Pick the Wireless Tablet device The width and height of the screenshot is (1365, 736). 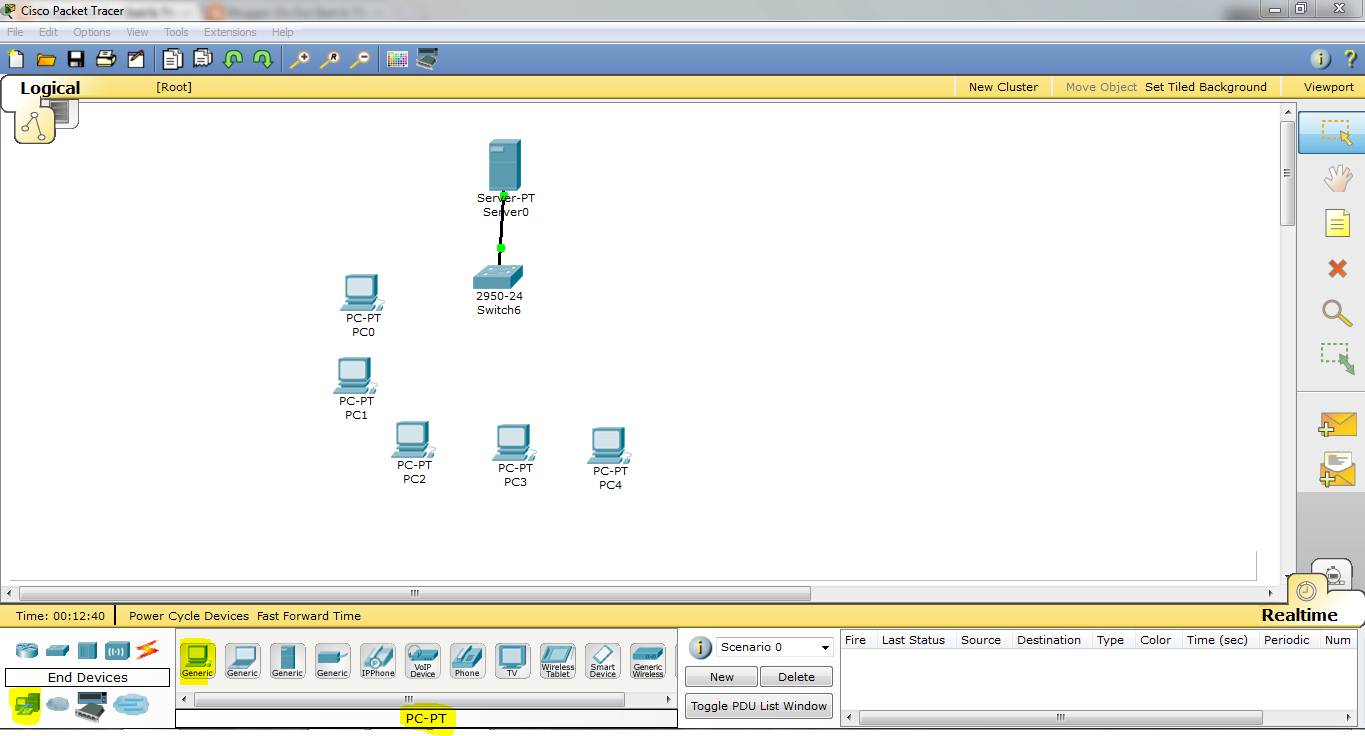click(x=558, y=660)
